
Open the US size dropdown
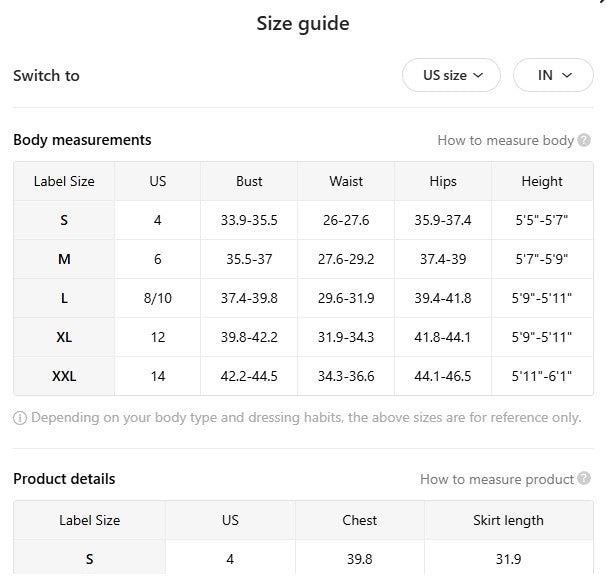[451, 75]
